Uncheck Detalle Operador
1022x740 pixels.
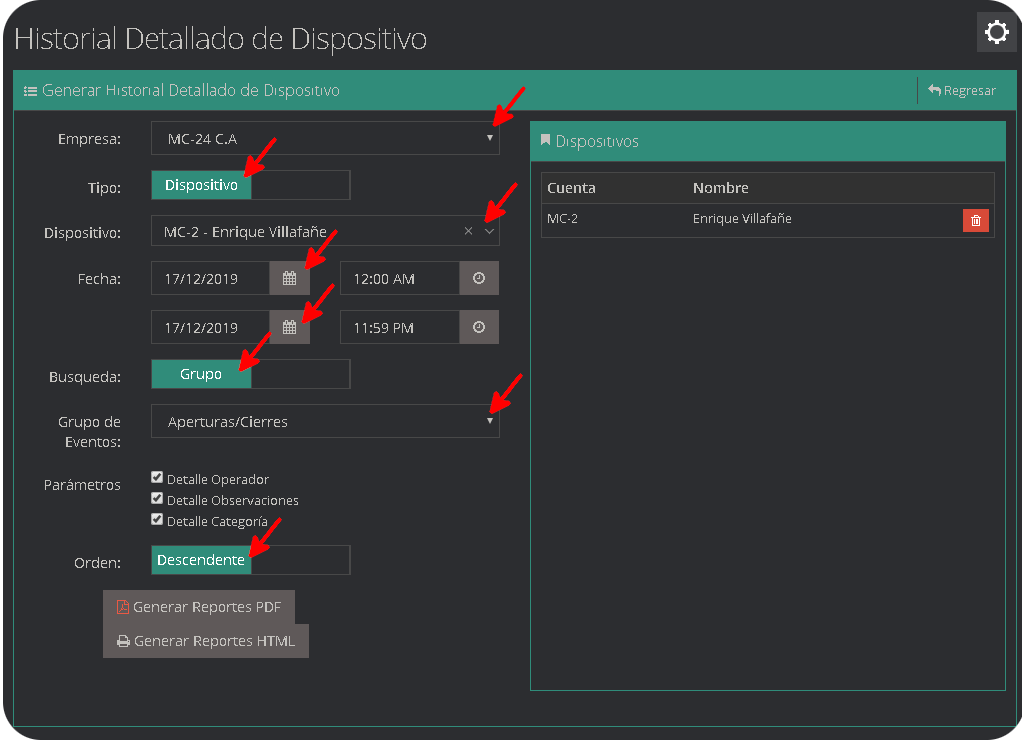pos(157,477)
